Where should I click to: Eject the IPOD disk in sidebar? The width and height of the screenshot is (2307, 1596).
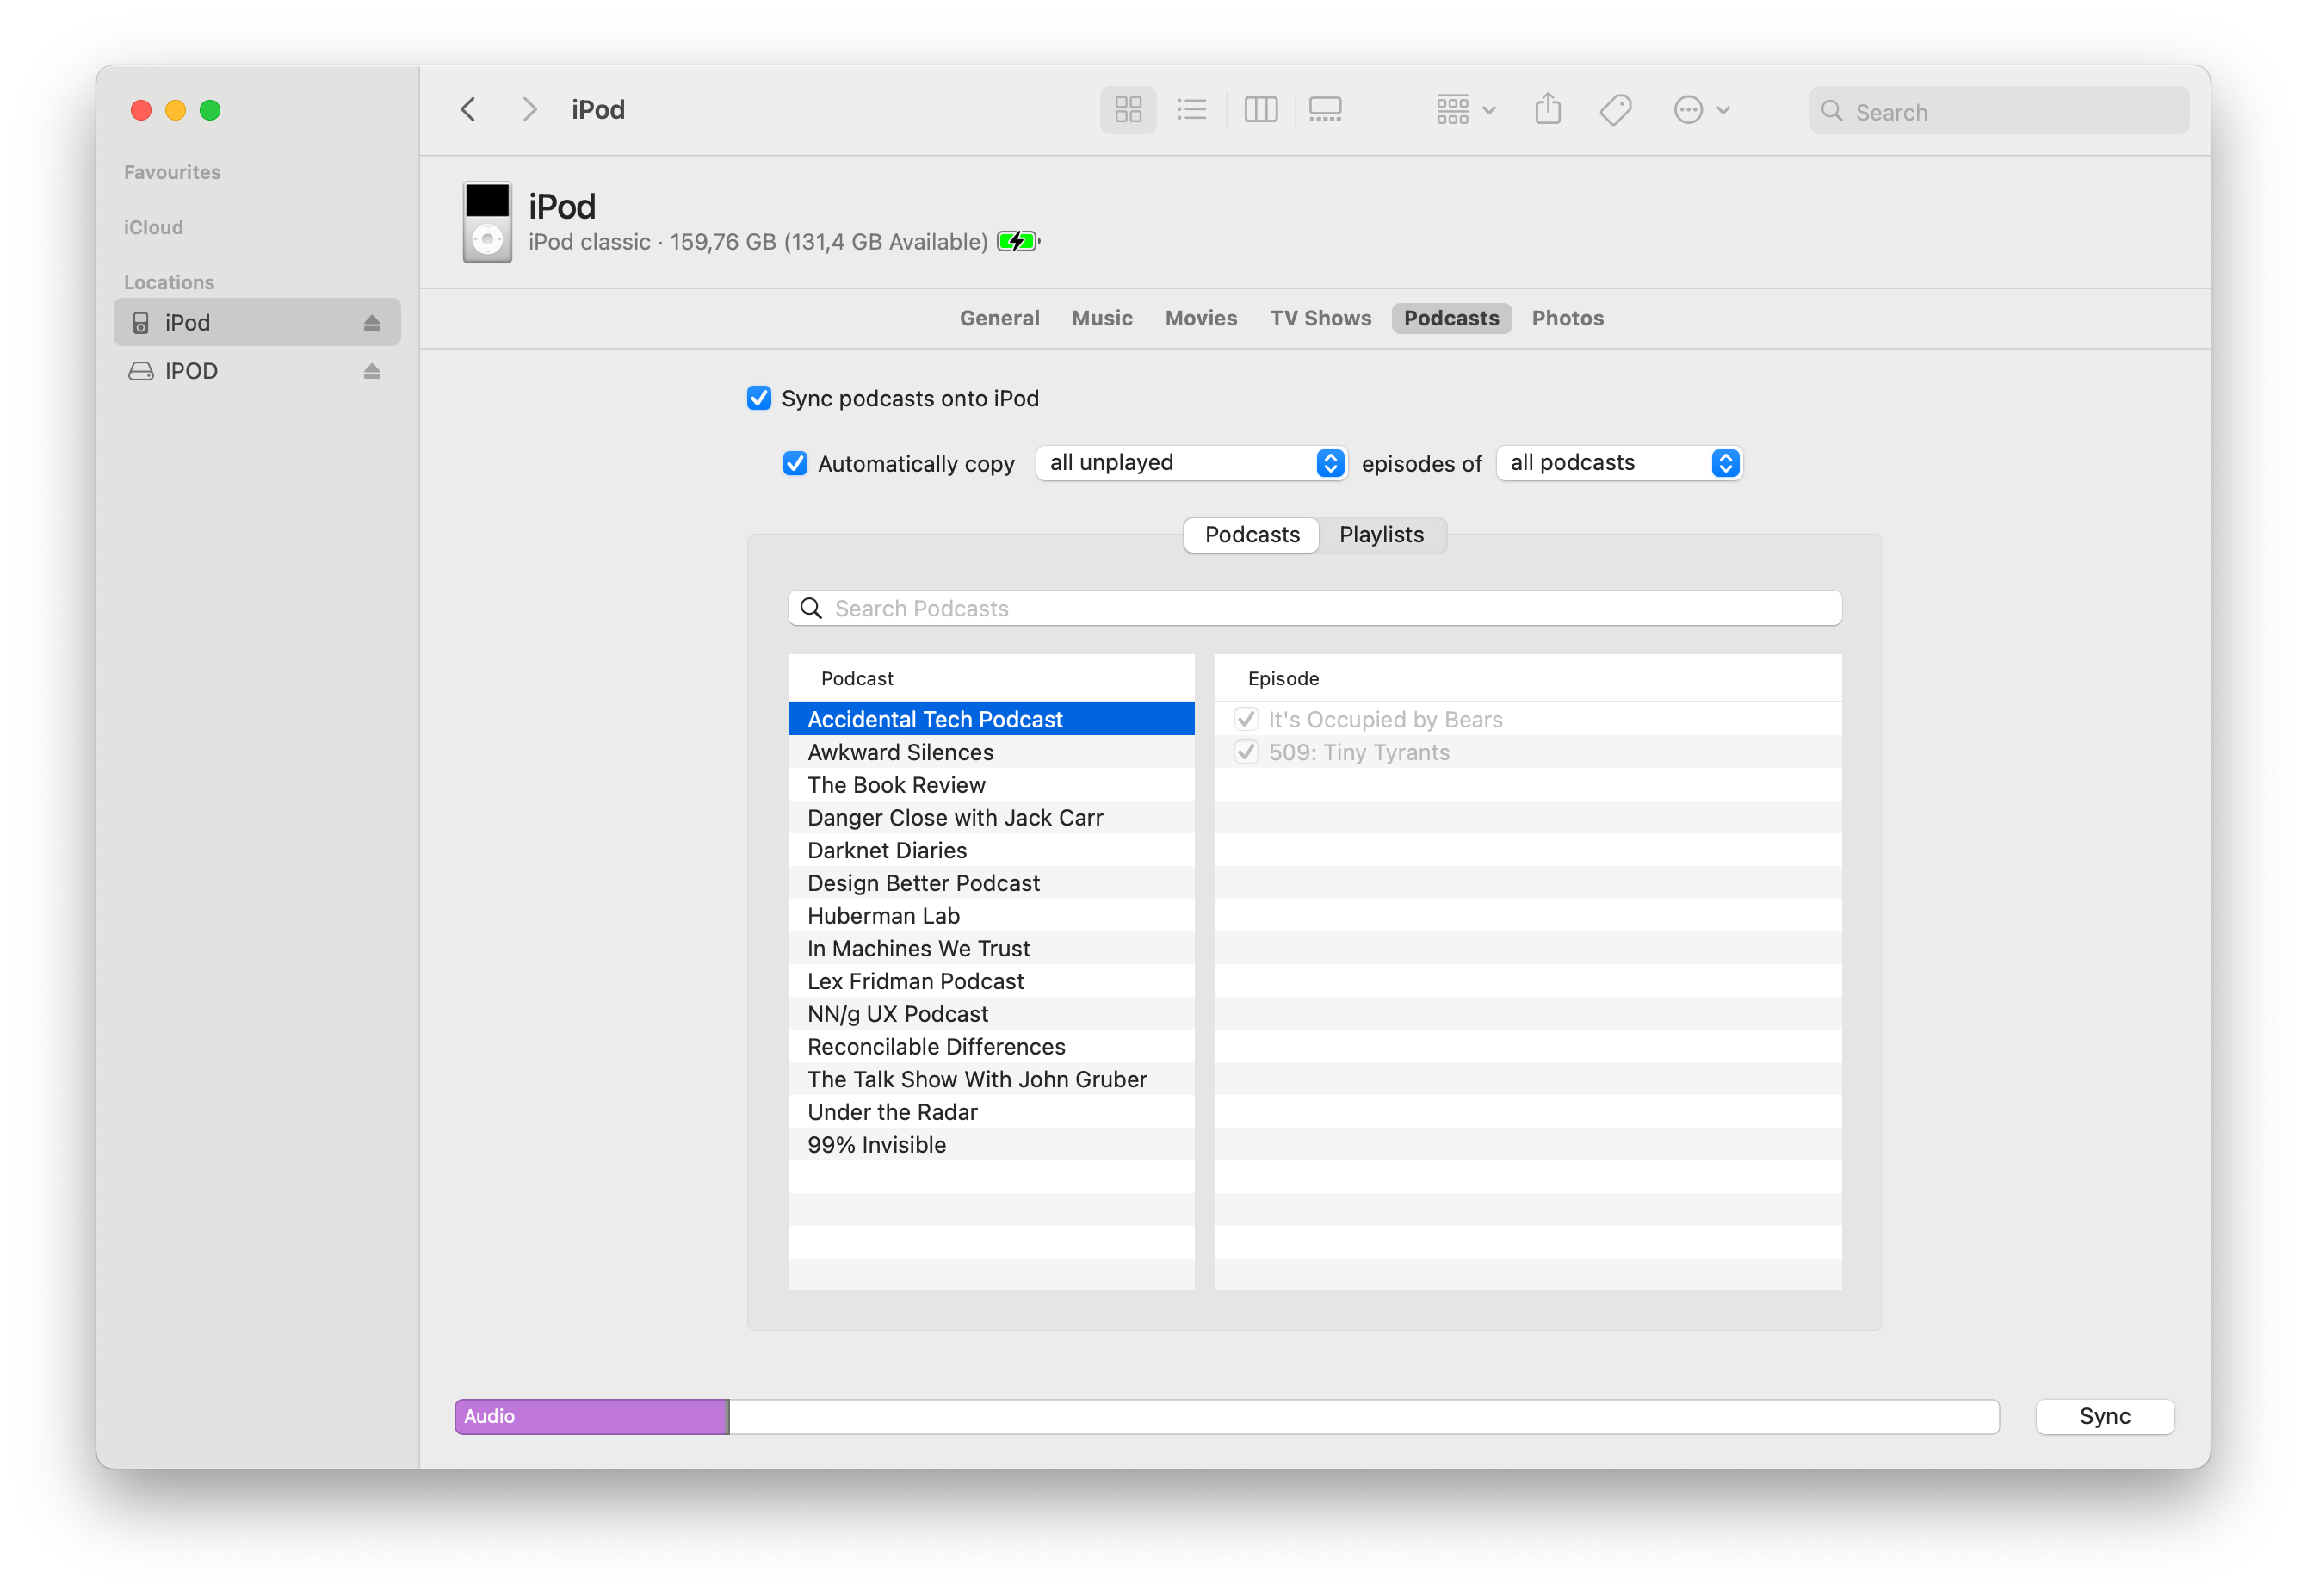[x=372, y=371]
